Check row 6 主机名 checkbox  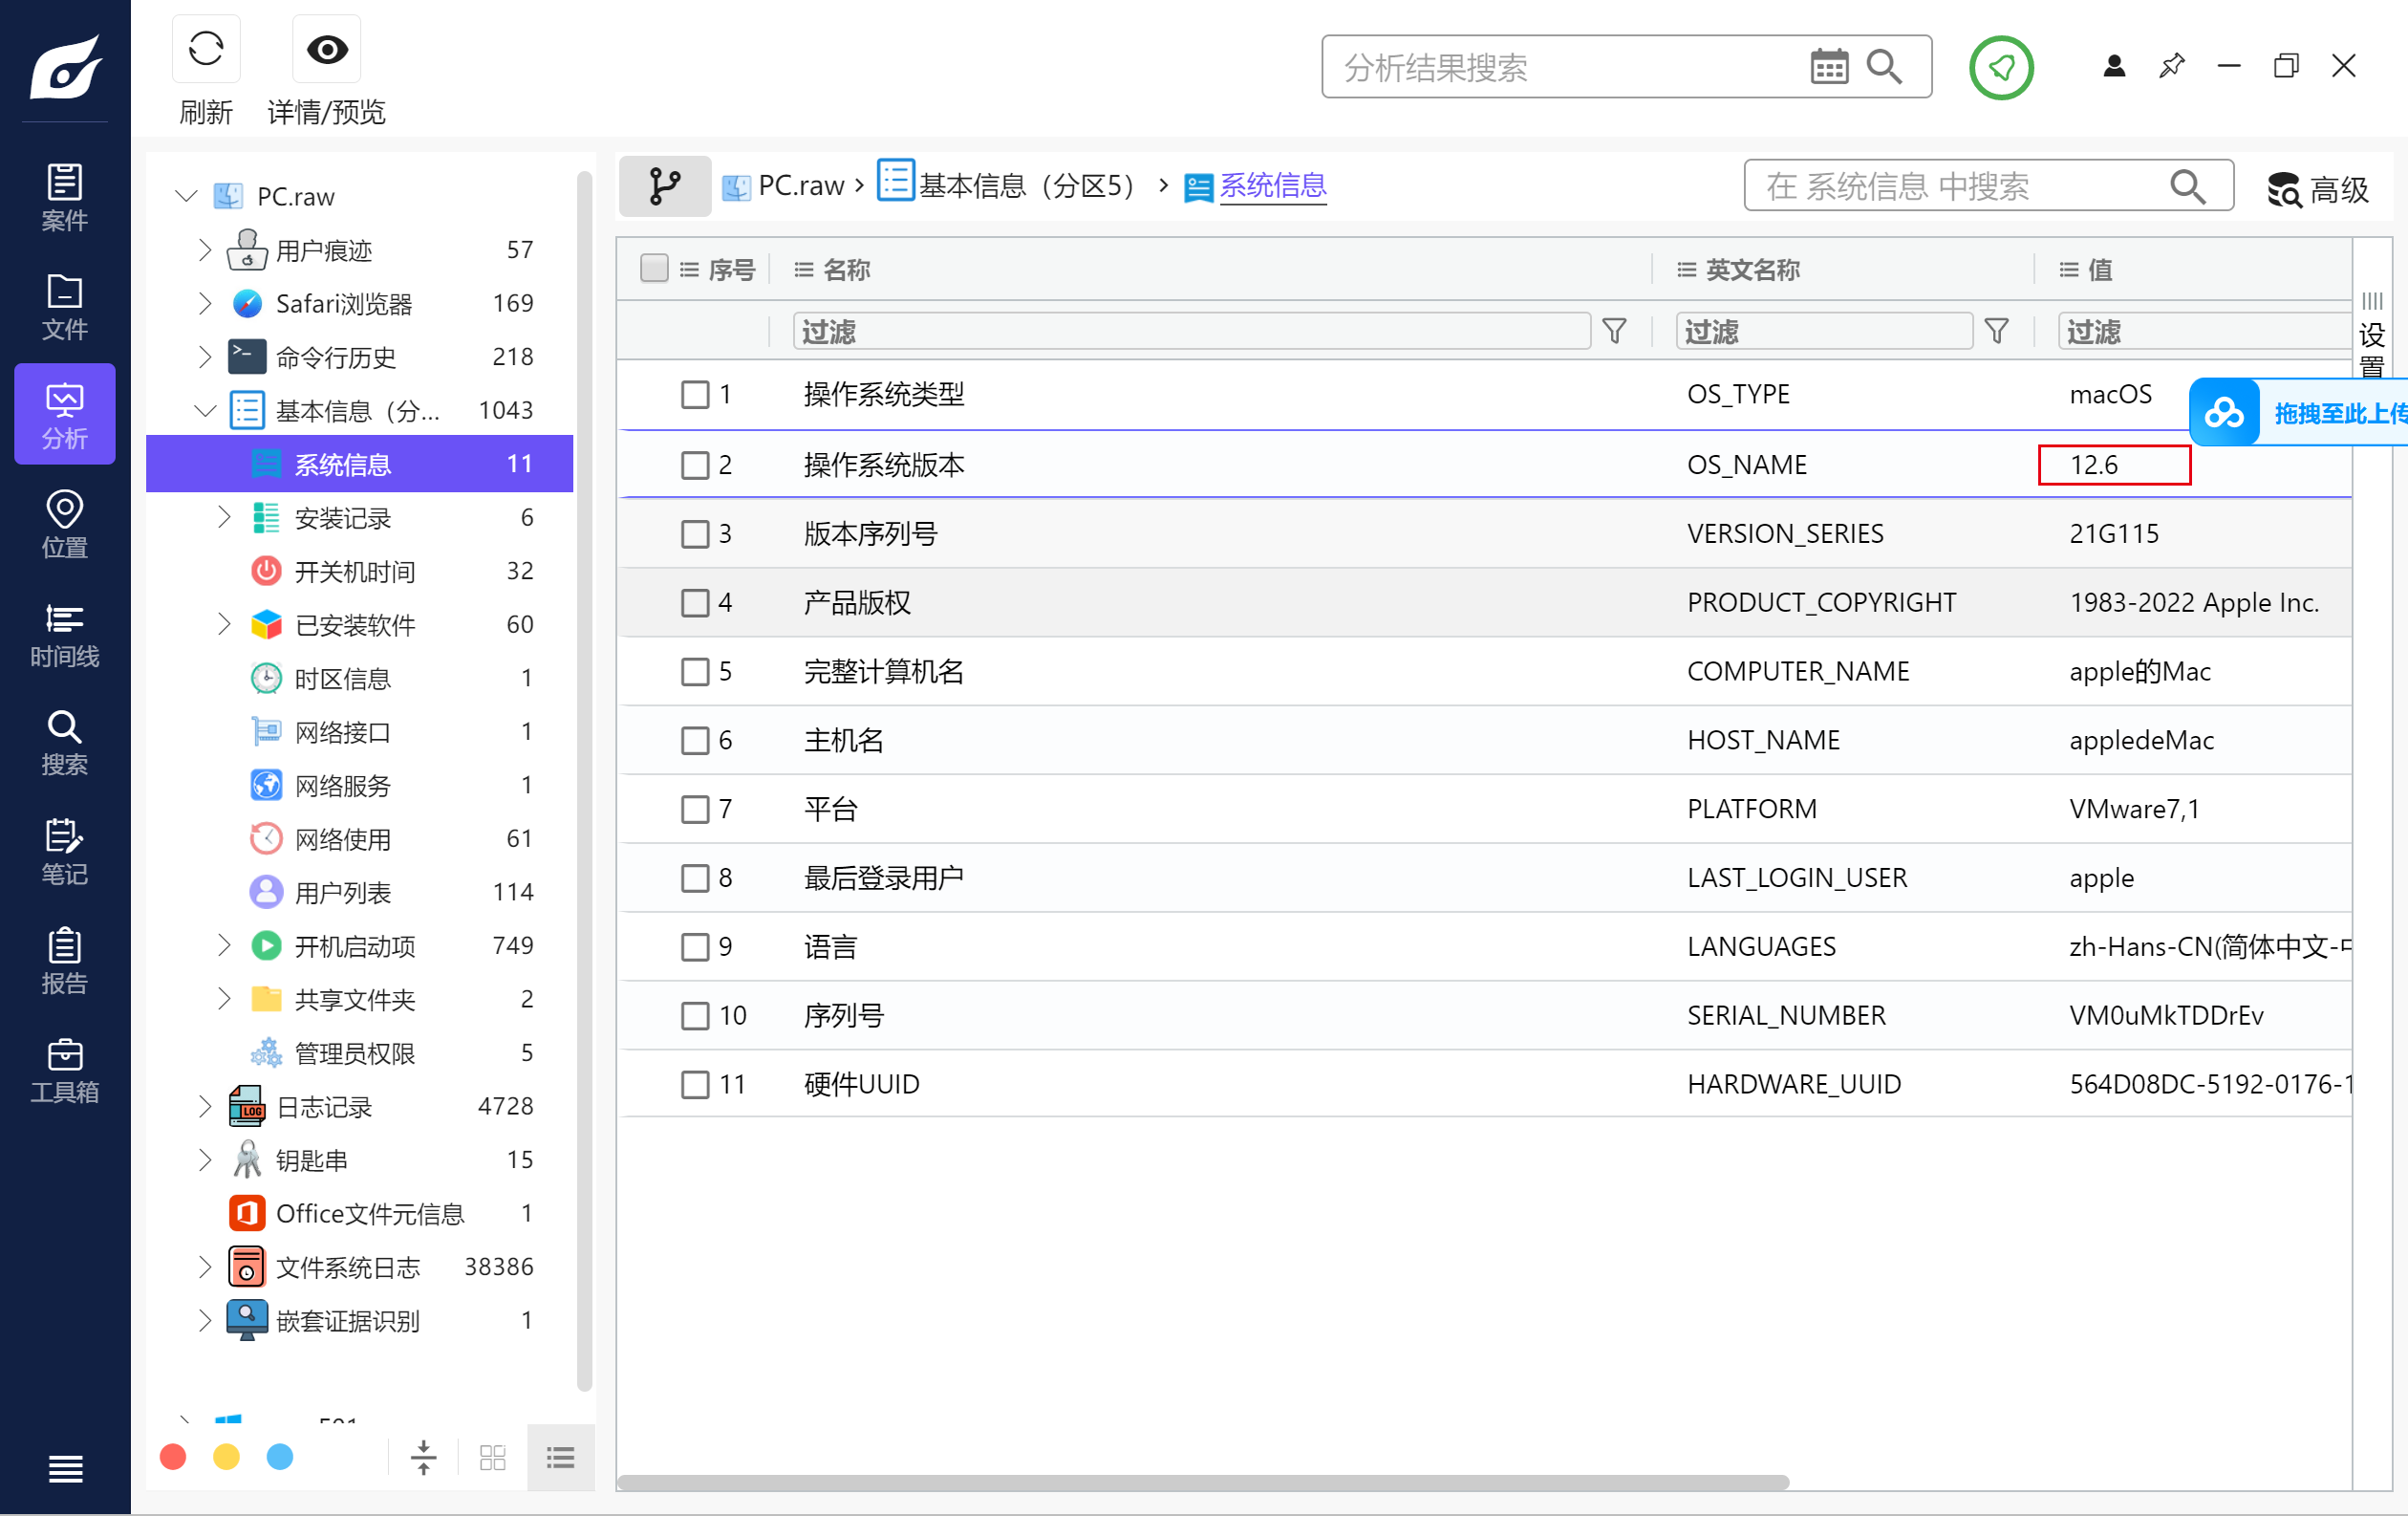[695, 741]
